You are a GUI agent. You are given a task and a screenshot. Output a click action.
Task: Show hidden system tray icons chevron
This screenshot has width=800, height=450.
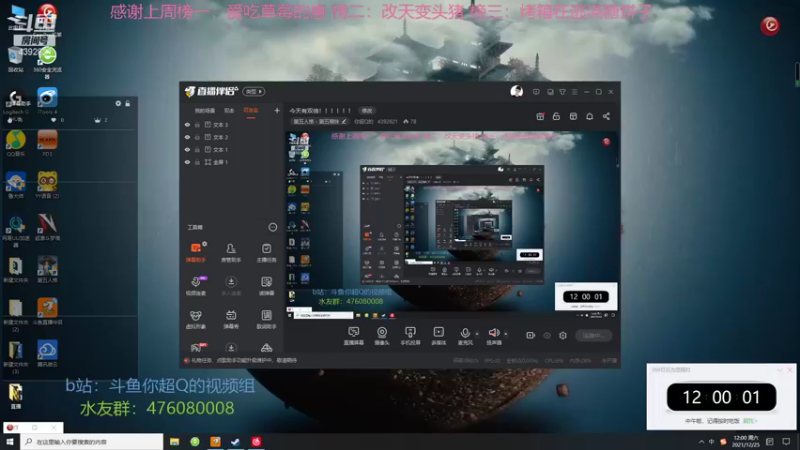702,441
